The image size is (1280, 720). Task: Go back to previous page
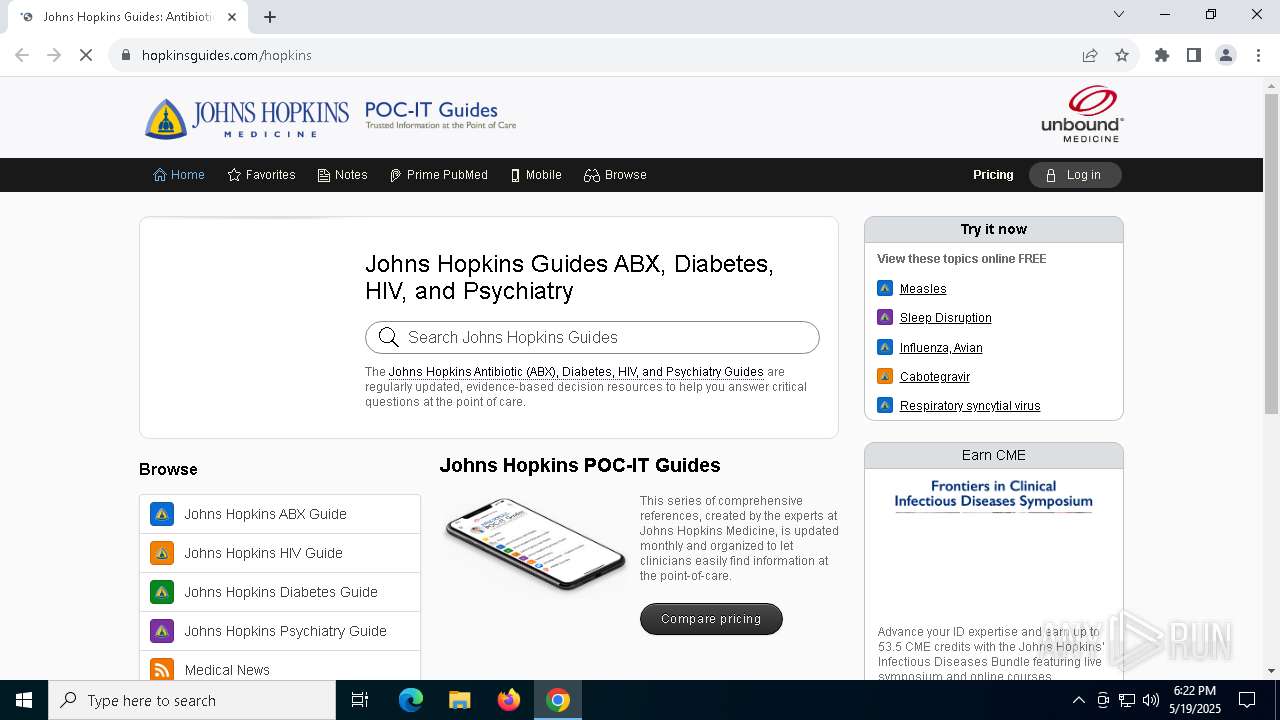pos(22,55)
